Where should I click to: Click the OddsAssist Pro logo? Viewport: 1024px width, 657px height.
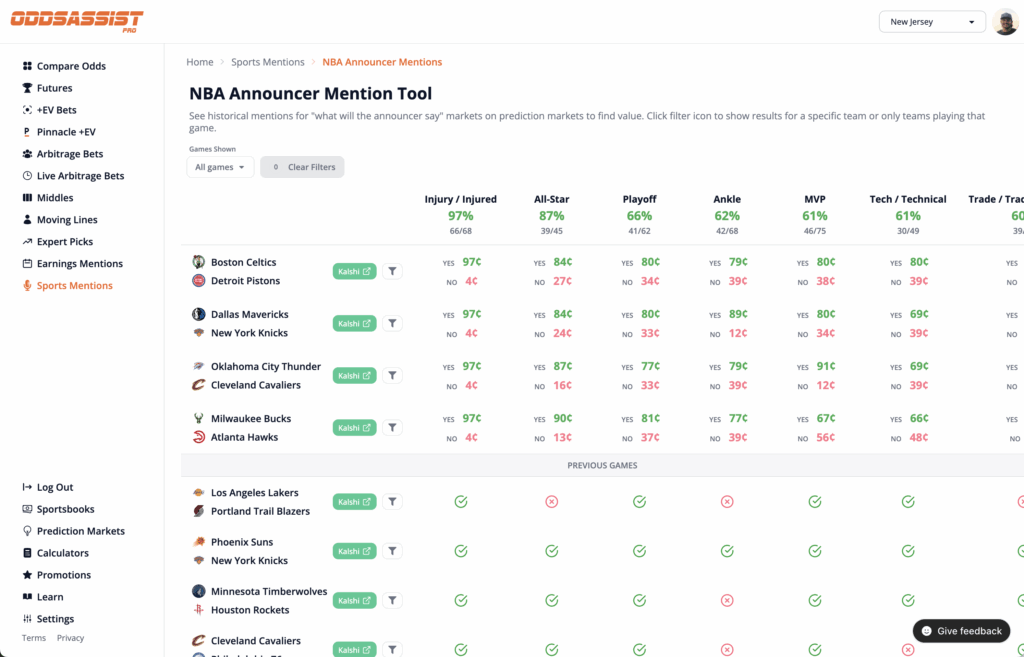point(77,22)
